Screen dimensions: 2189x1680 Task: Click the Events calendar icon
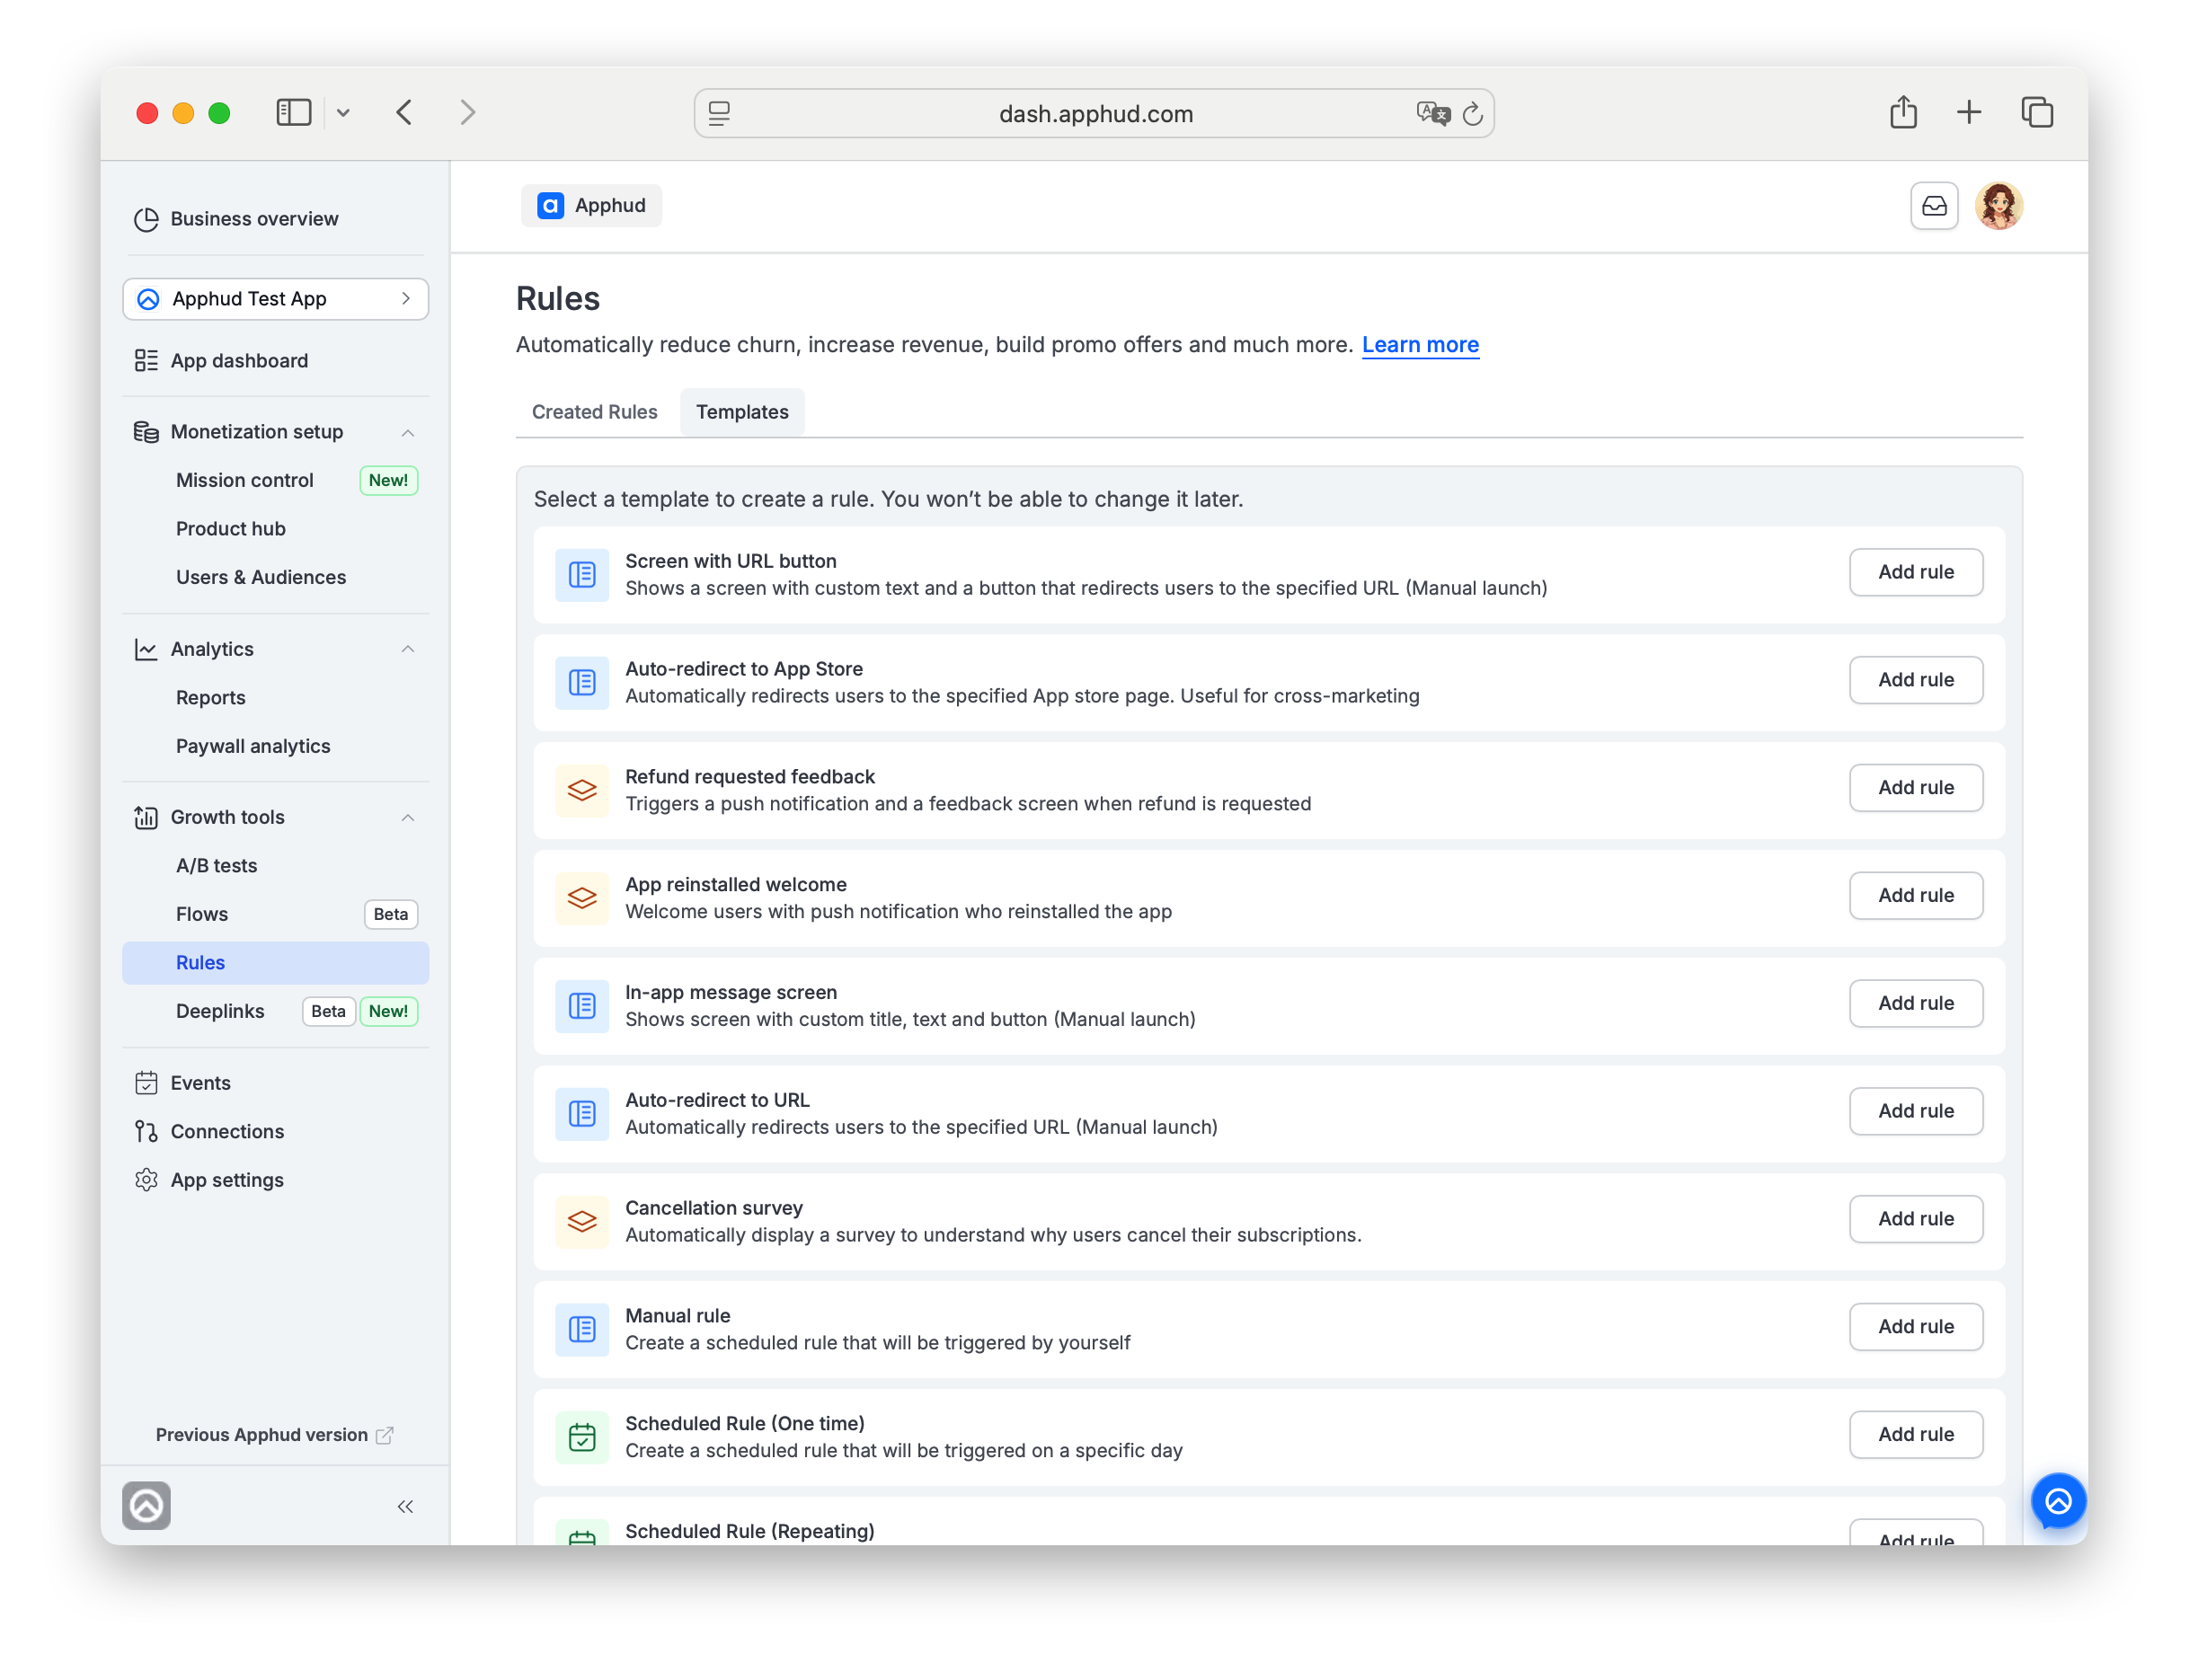coord(146,1083)
